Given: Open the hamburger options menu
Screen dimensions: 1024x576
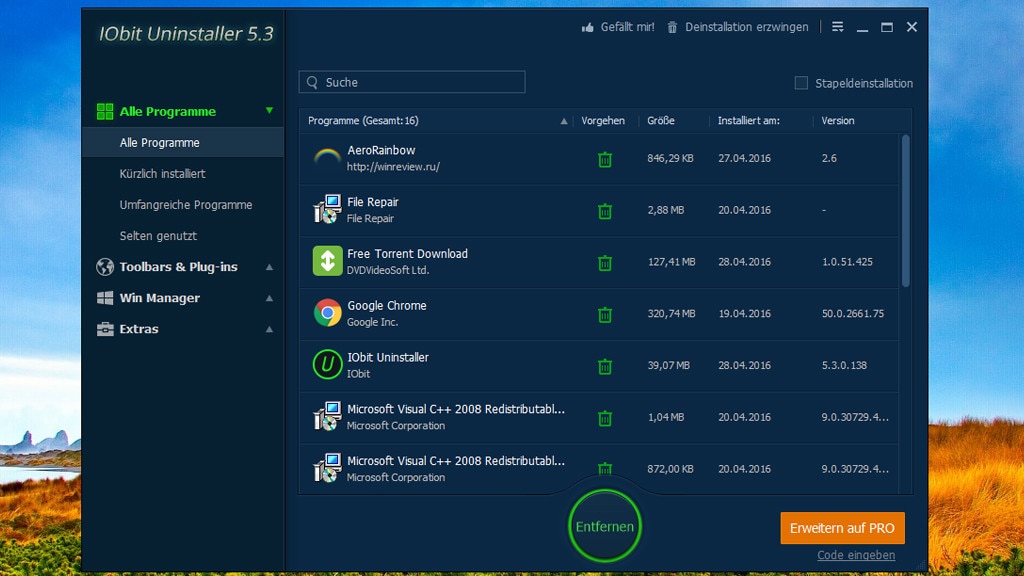Looking at the screenshot, I should pyautogui.click(x=838, y=27).
